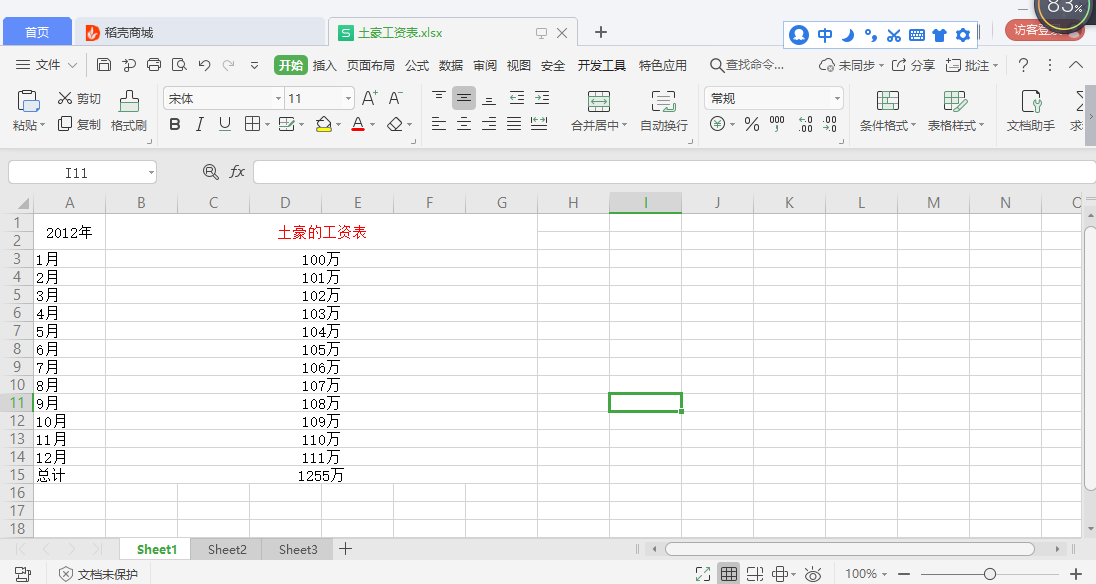Align text left
This screenshot has height=584, width=1096.
(439, 124)
